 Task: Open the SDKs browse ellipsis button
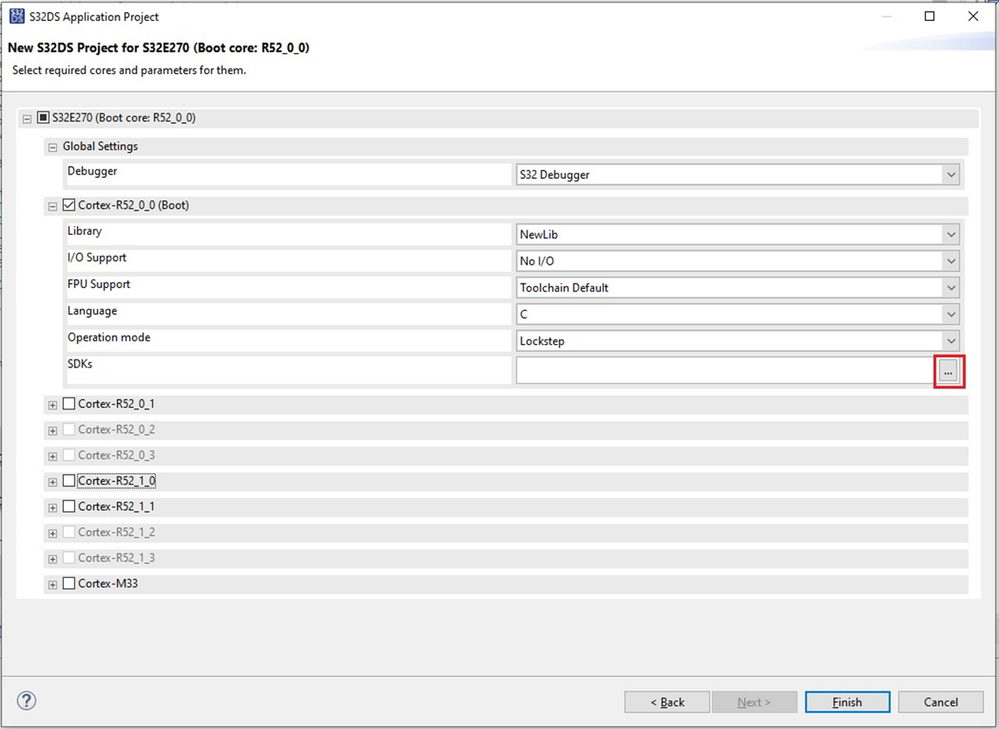949,371
